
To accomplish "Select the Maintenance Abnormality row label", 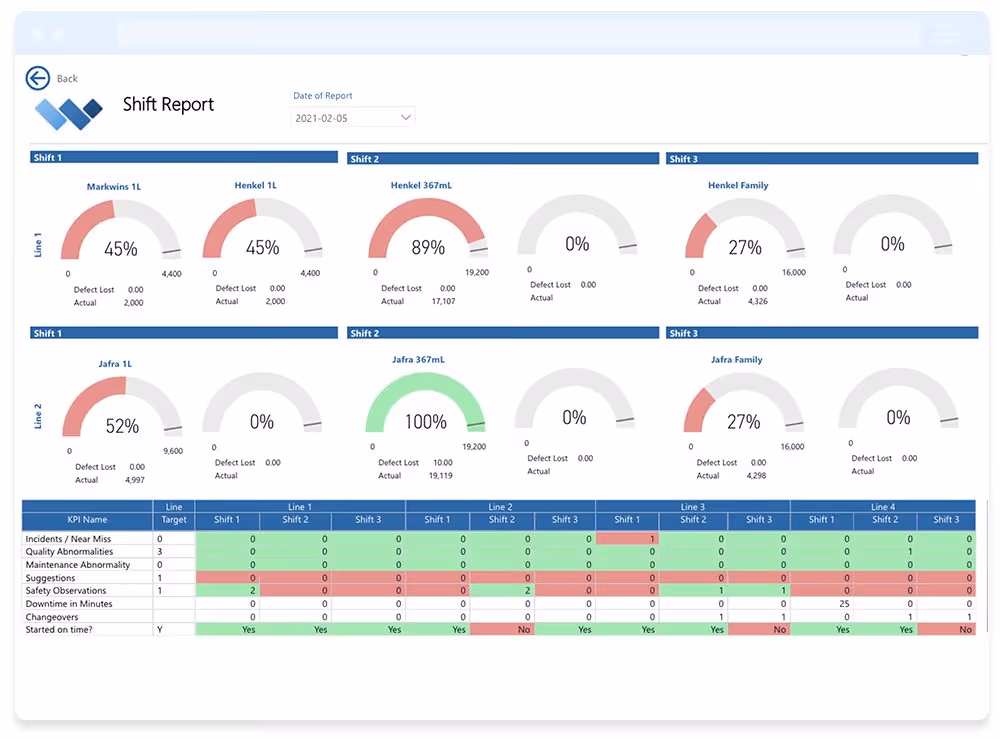I will click(x=78, y=565).
